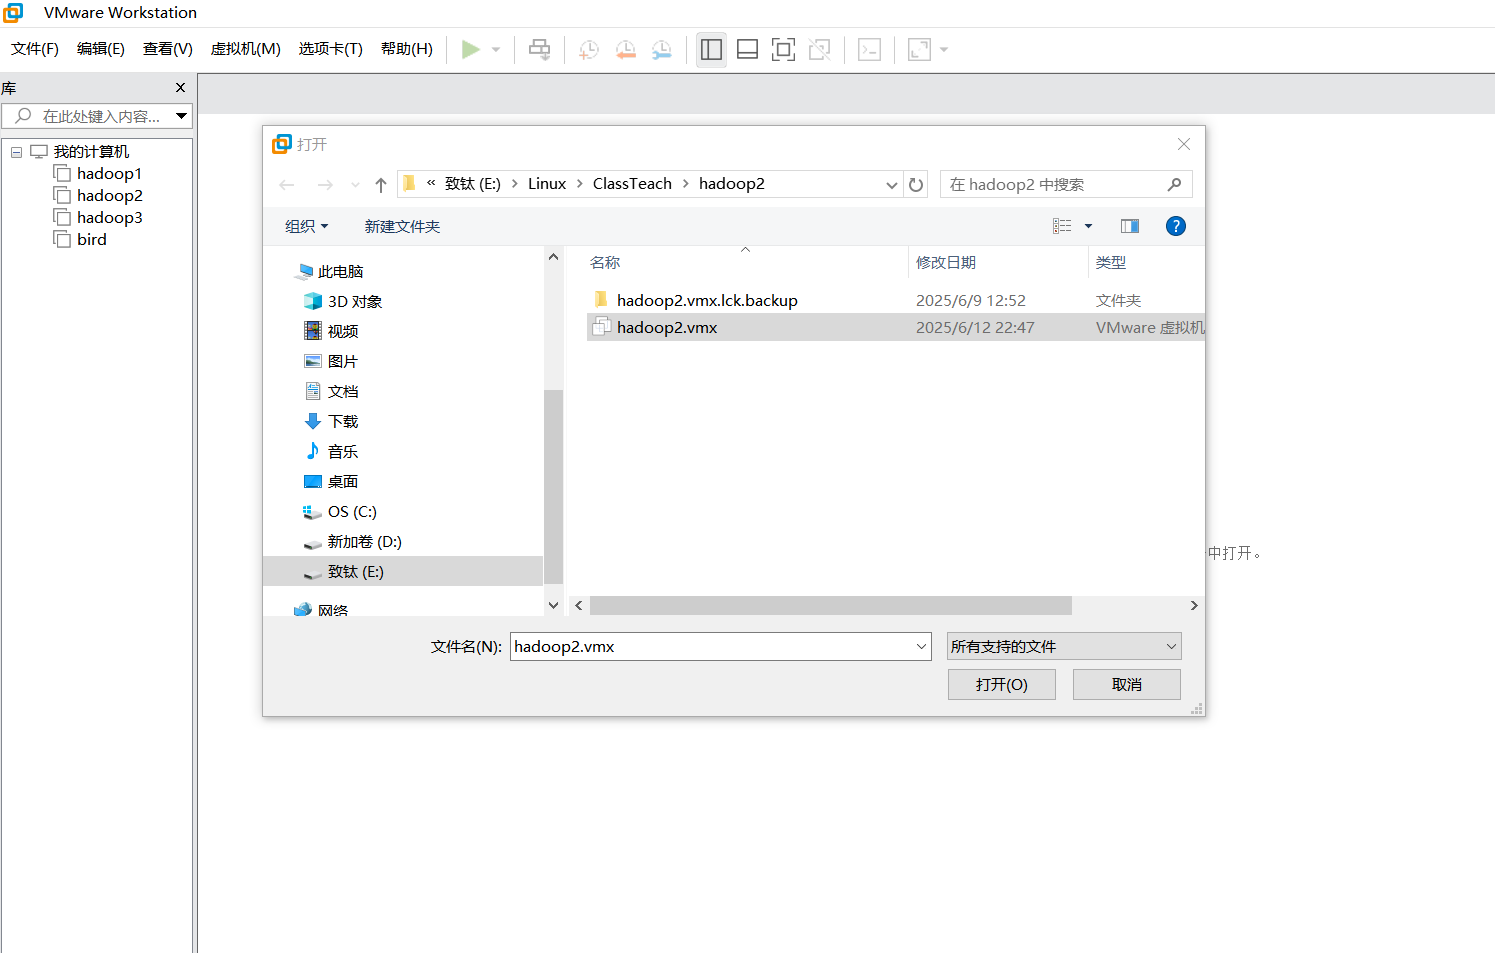The width and height of the screenshot is (1495, 953).
Task: Click the green Power On play icon
Action: pos(470,49)
